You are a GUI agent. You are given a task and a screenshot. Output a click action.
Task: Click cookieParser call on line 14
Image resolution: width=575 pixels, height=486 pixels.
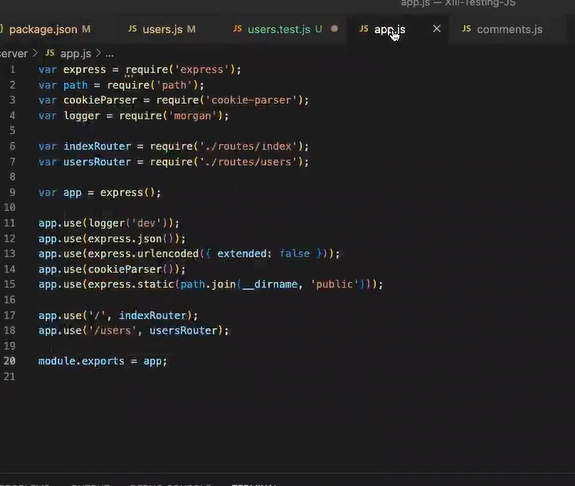click(x=131, y=269)
